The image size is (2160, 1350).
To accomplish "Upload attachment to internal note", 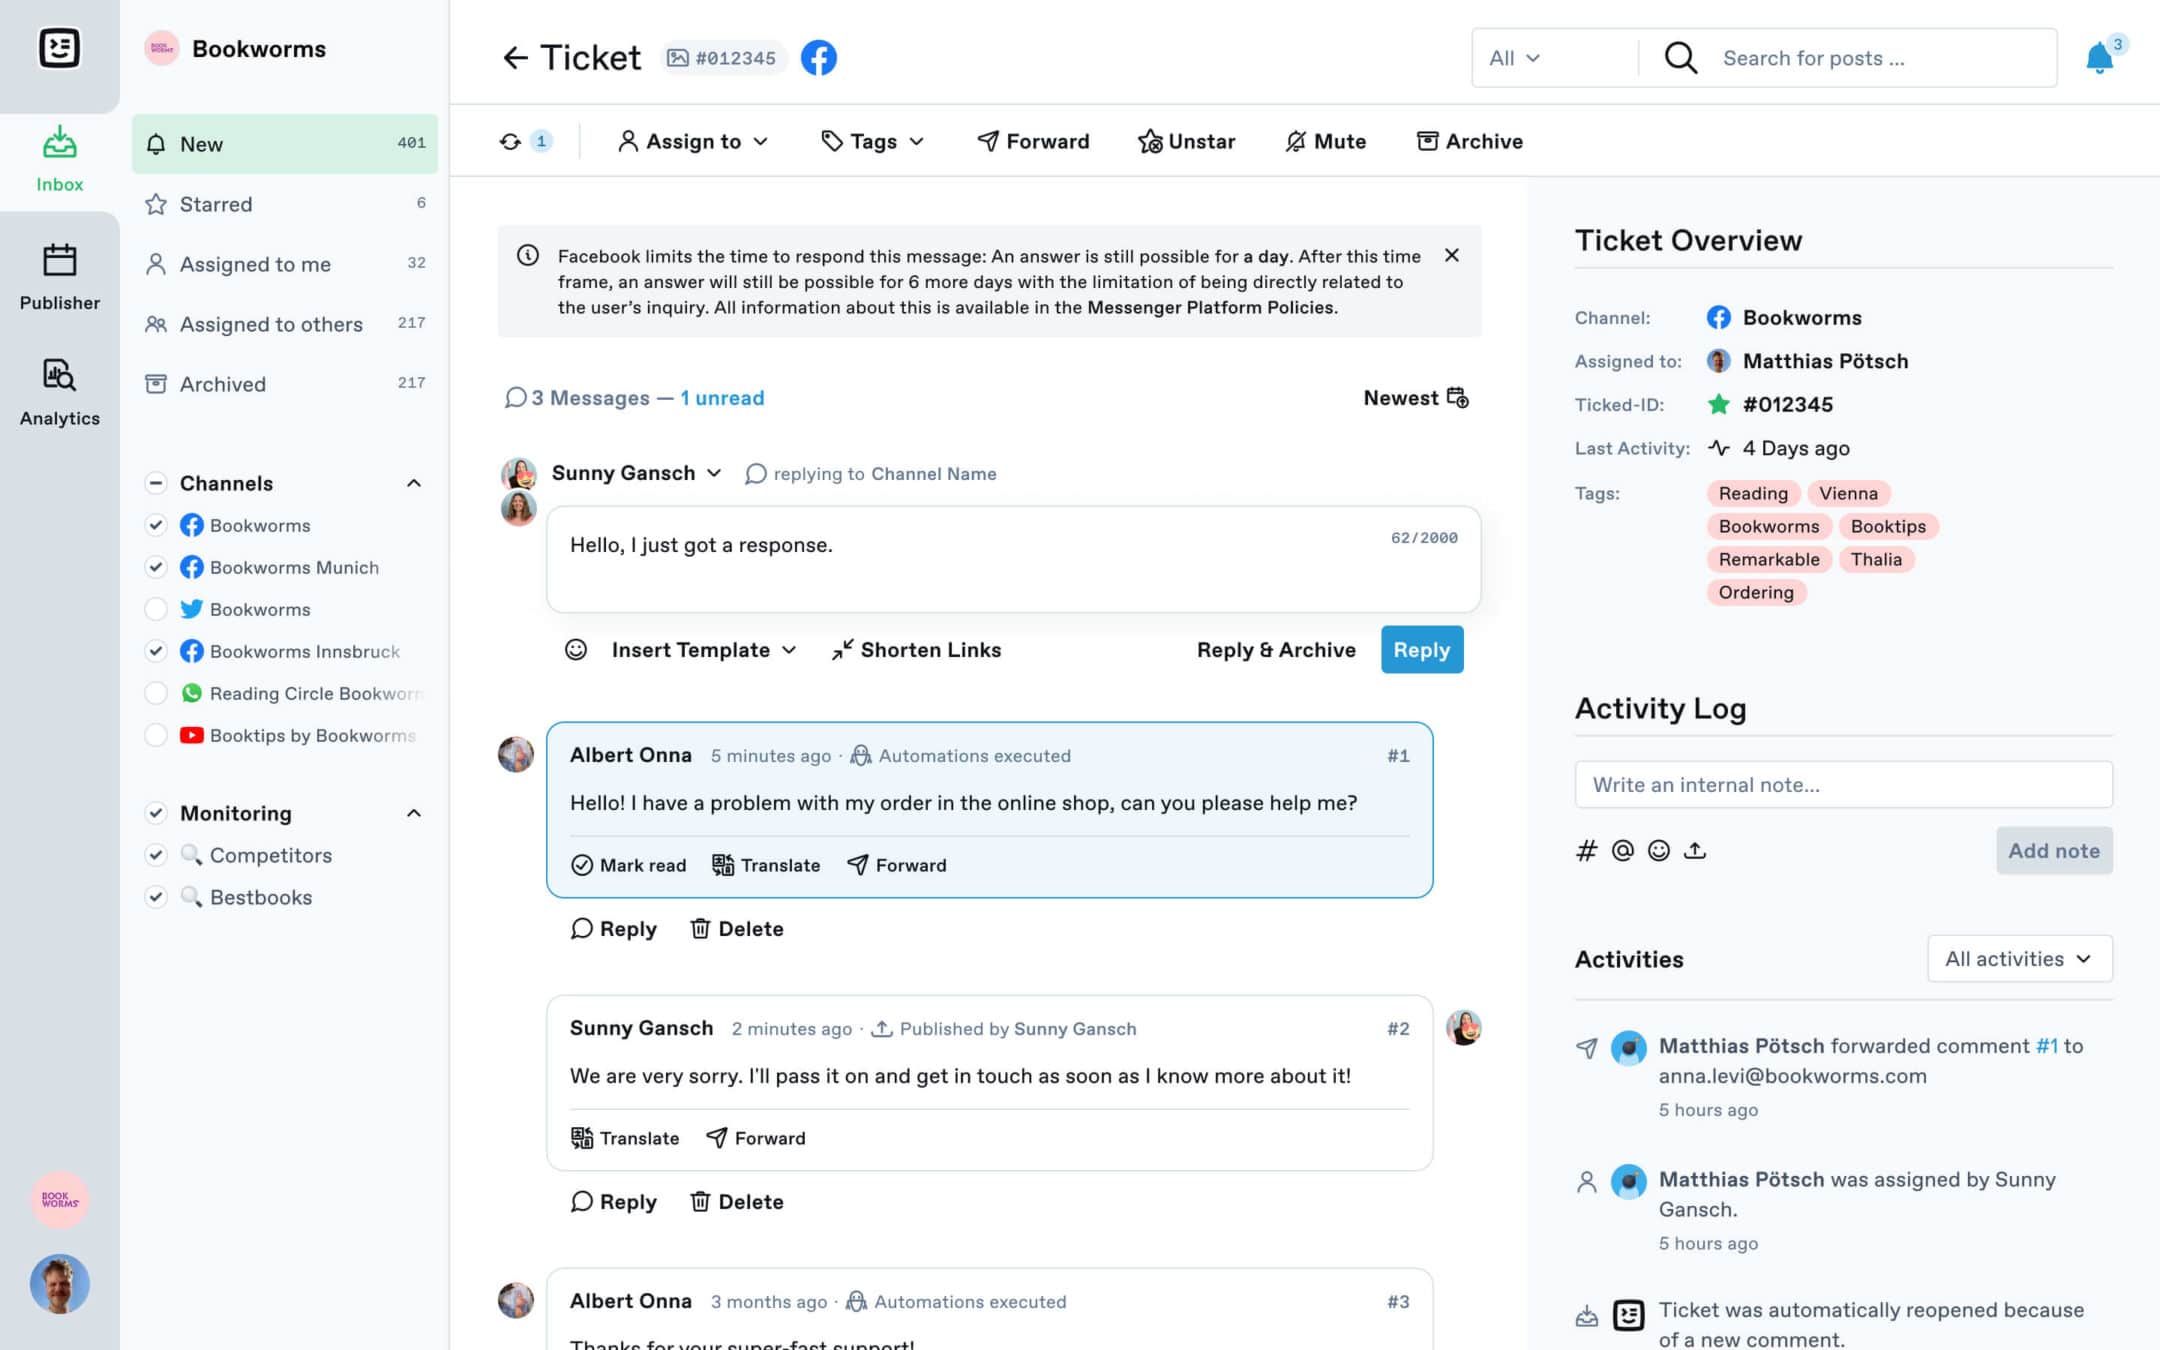I will (1695, 851).
